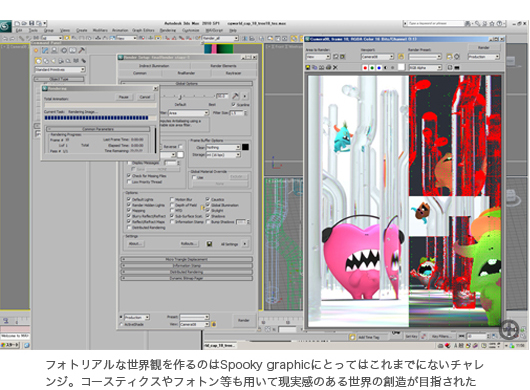The image size is (530, 390).
Task: Open Render Setup icon in frame window
Action: click(x=450, y=56)
